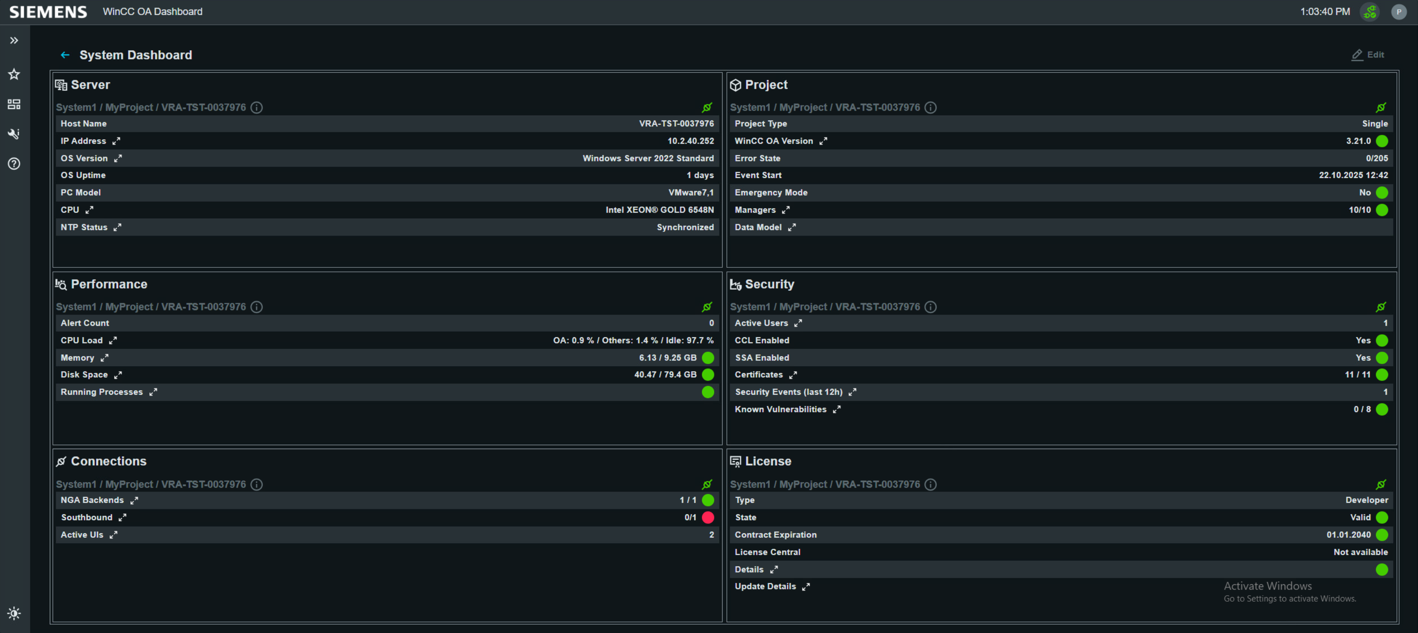Click the Edit dashboard button
This screenshot has width=1418, height=633.
pyautogui.click(x=1368, y=55)
